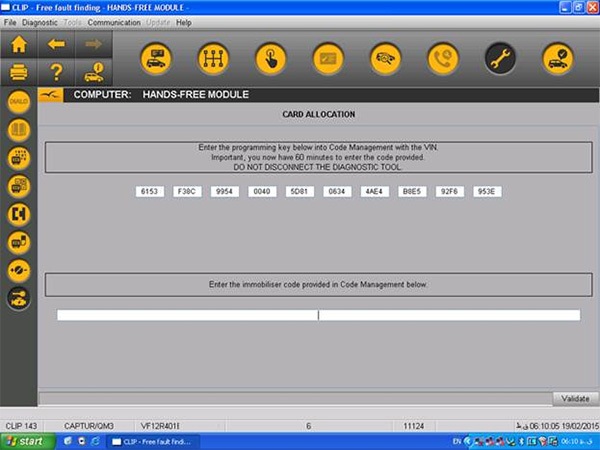Open the Communication menu
The image size is (600, 450).
pyautogui.click(x=113, y=22)
